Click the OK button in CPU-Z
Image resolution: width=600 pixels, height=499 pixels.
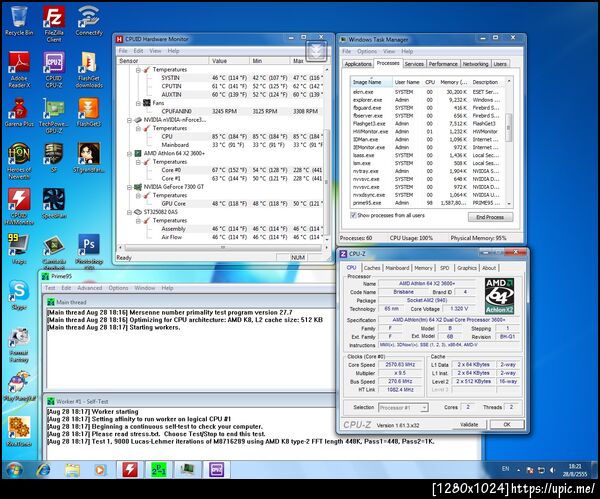click(507, 424)
